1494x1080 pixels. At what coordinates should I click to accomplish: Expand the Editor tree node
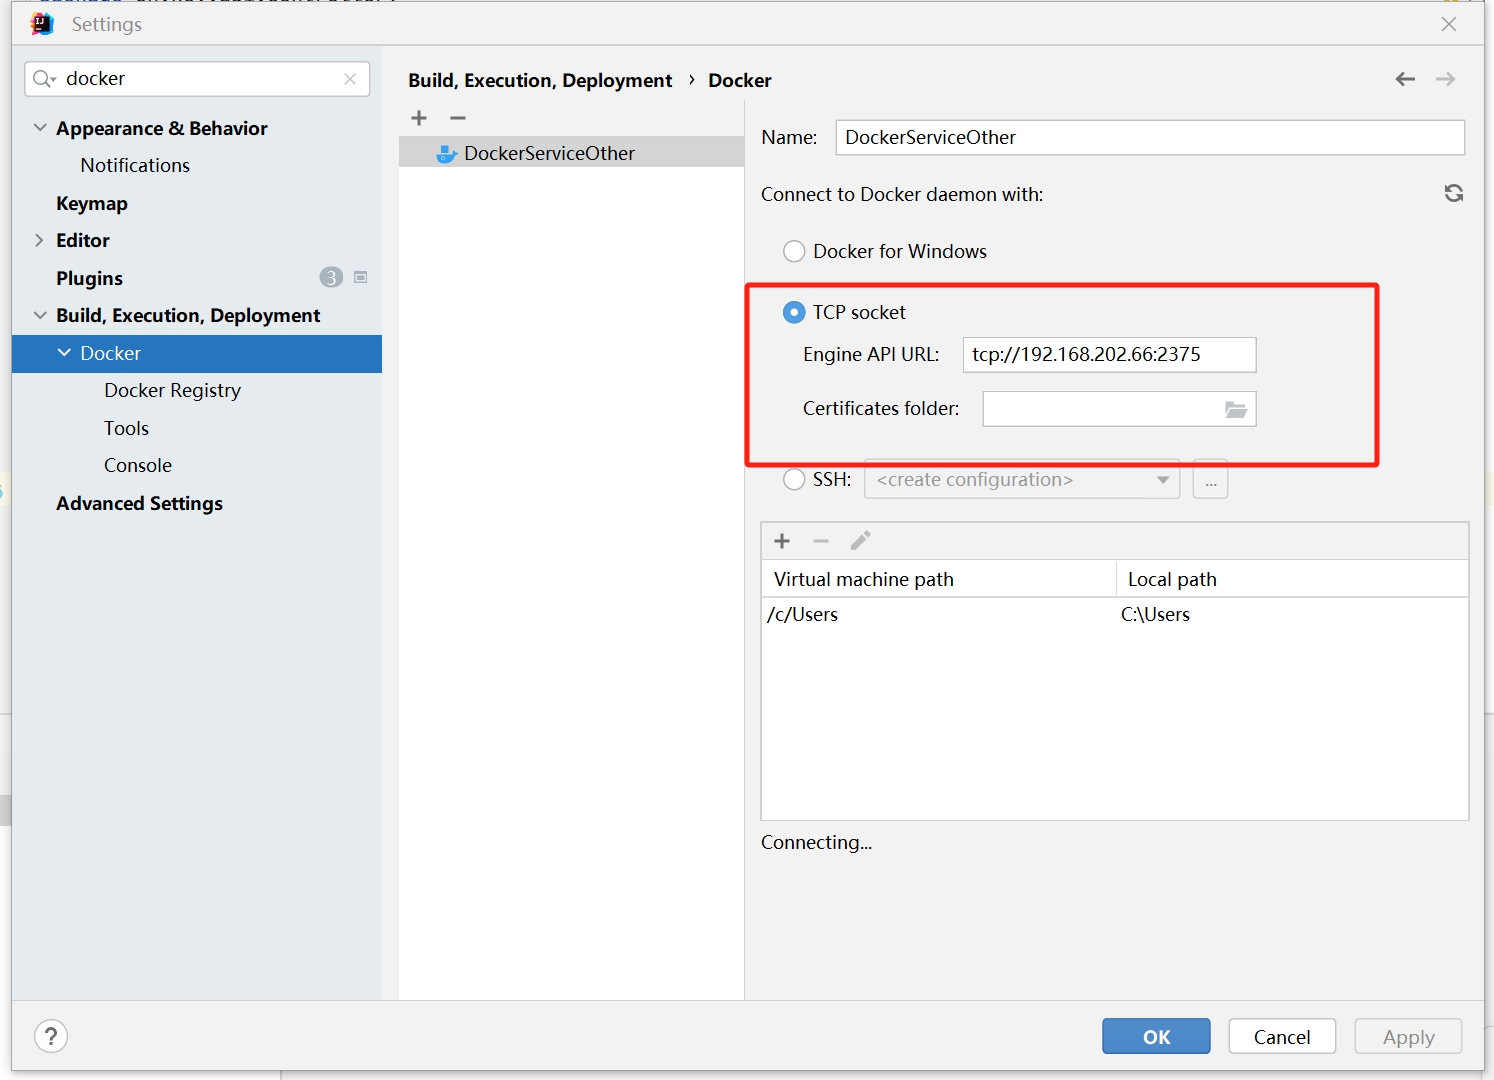(x=40, y=240)
